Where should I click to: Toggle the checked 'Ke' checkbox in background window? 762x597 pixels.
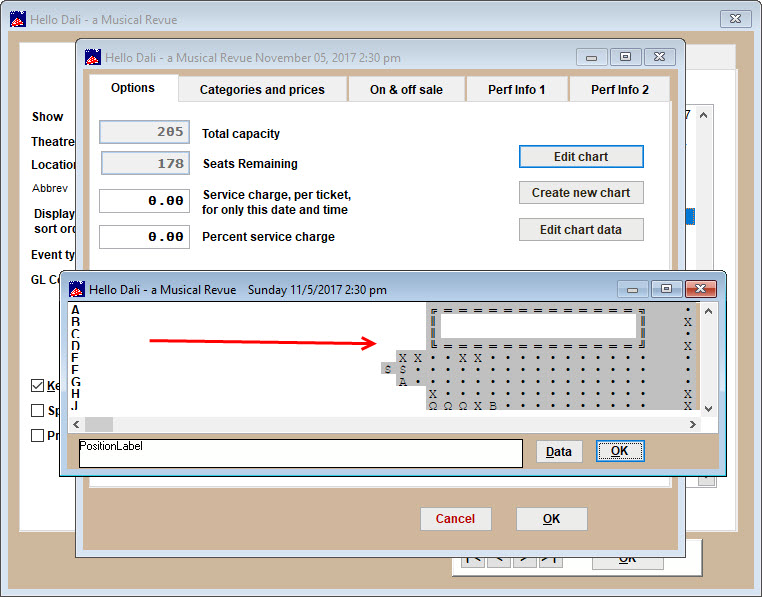pos(37,386)
